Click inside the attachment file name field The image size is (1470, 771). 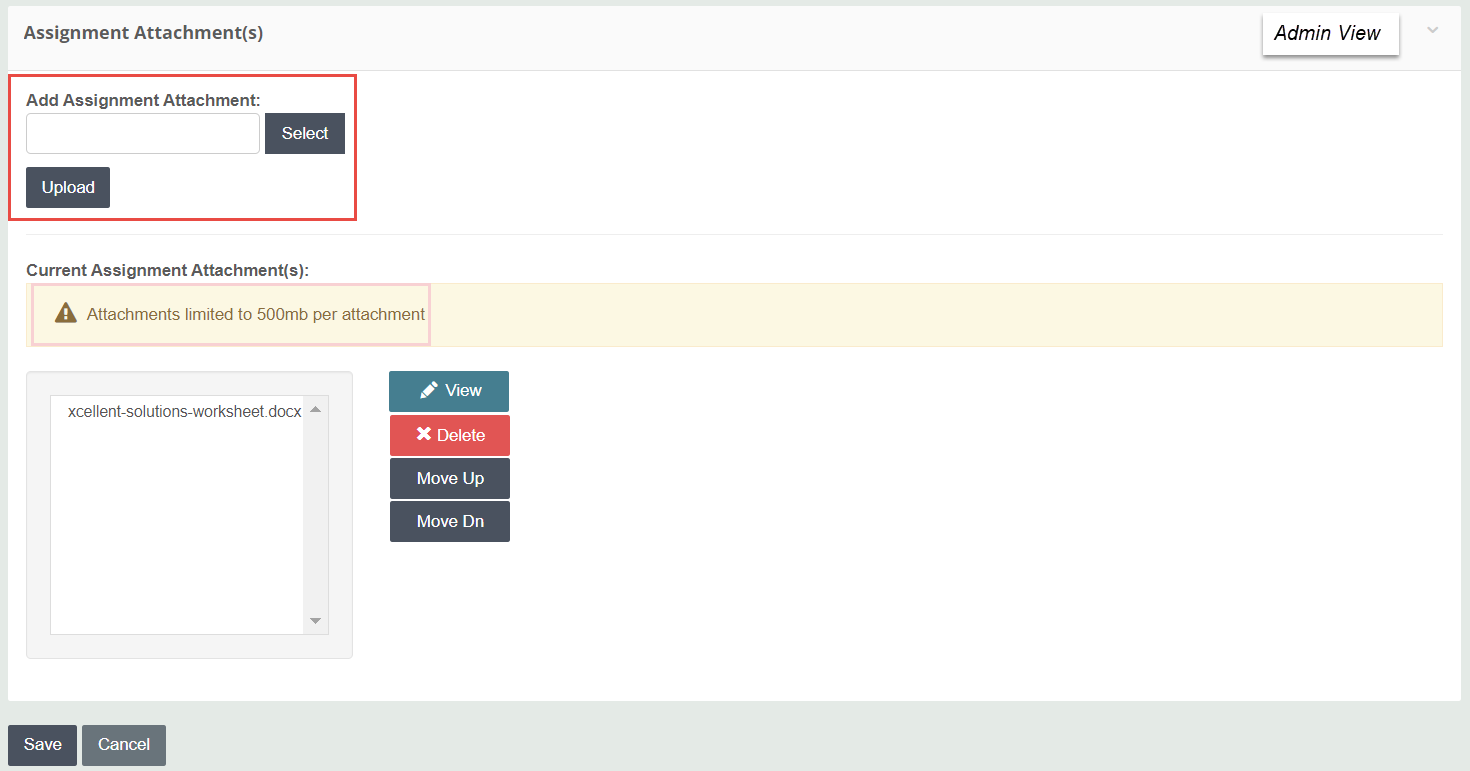142,133
